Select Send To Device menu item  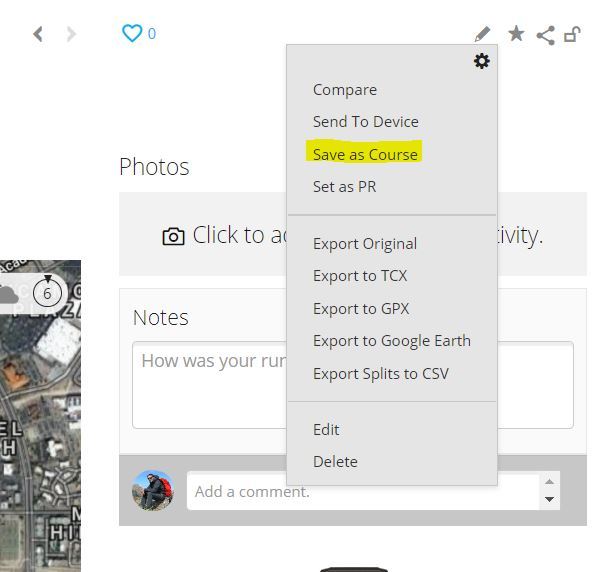(x=365, y=122)
